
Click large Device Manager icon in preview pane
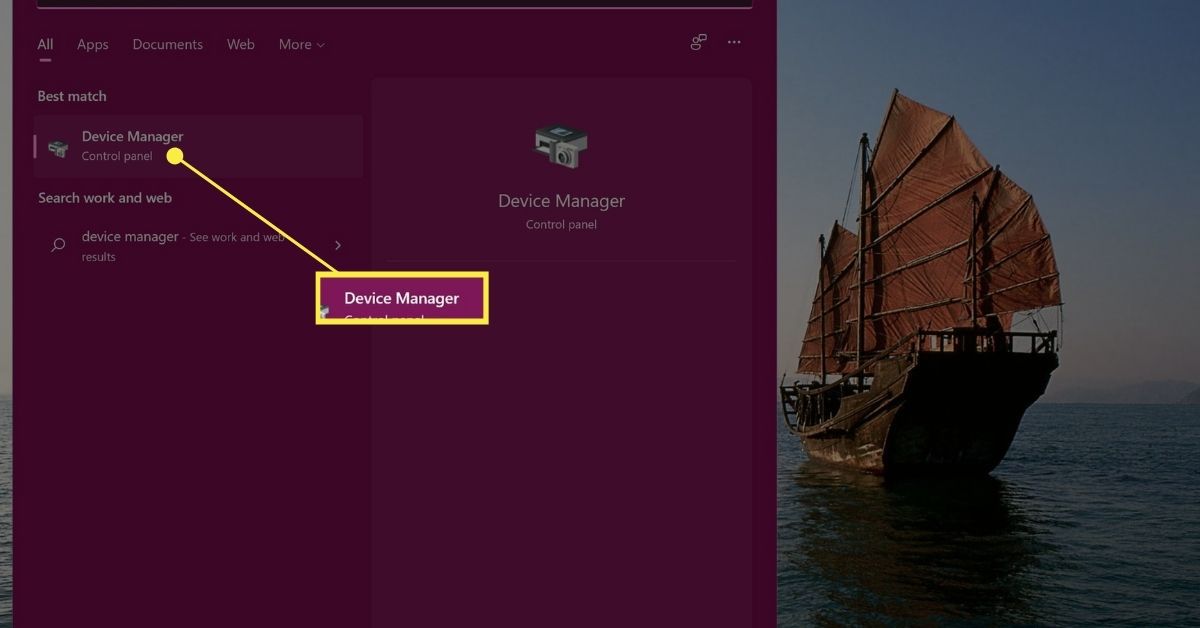(561, 148)
